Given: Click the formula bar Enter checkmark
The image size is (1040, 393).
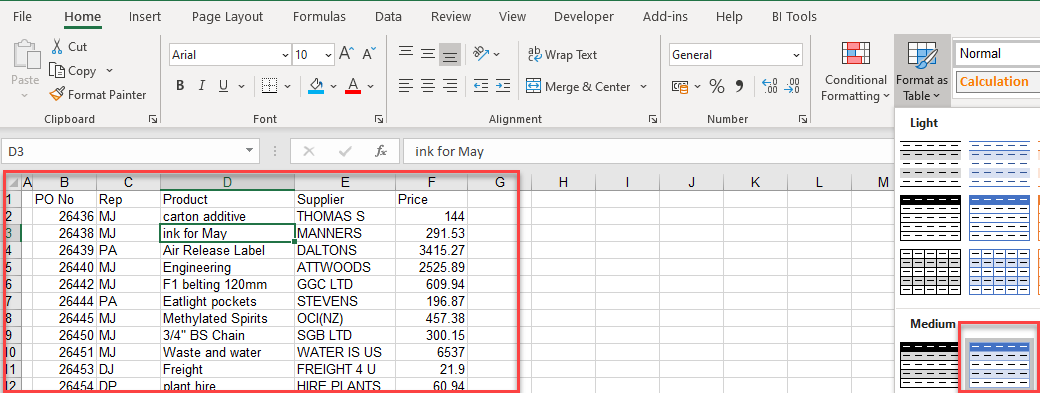Looking at the screenshot, I should 345,151.
